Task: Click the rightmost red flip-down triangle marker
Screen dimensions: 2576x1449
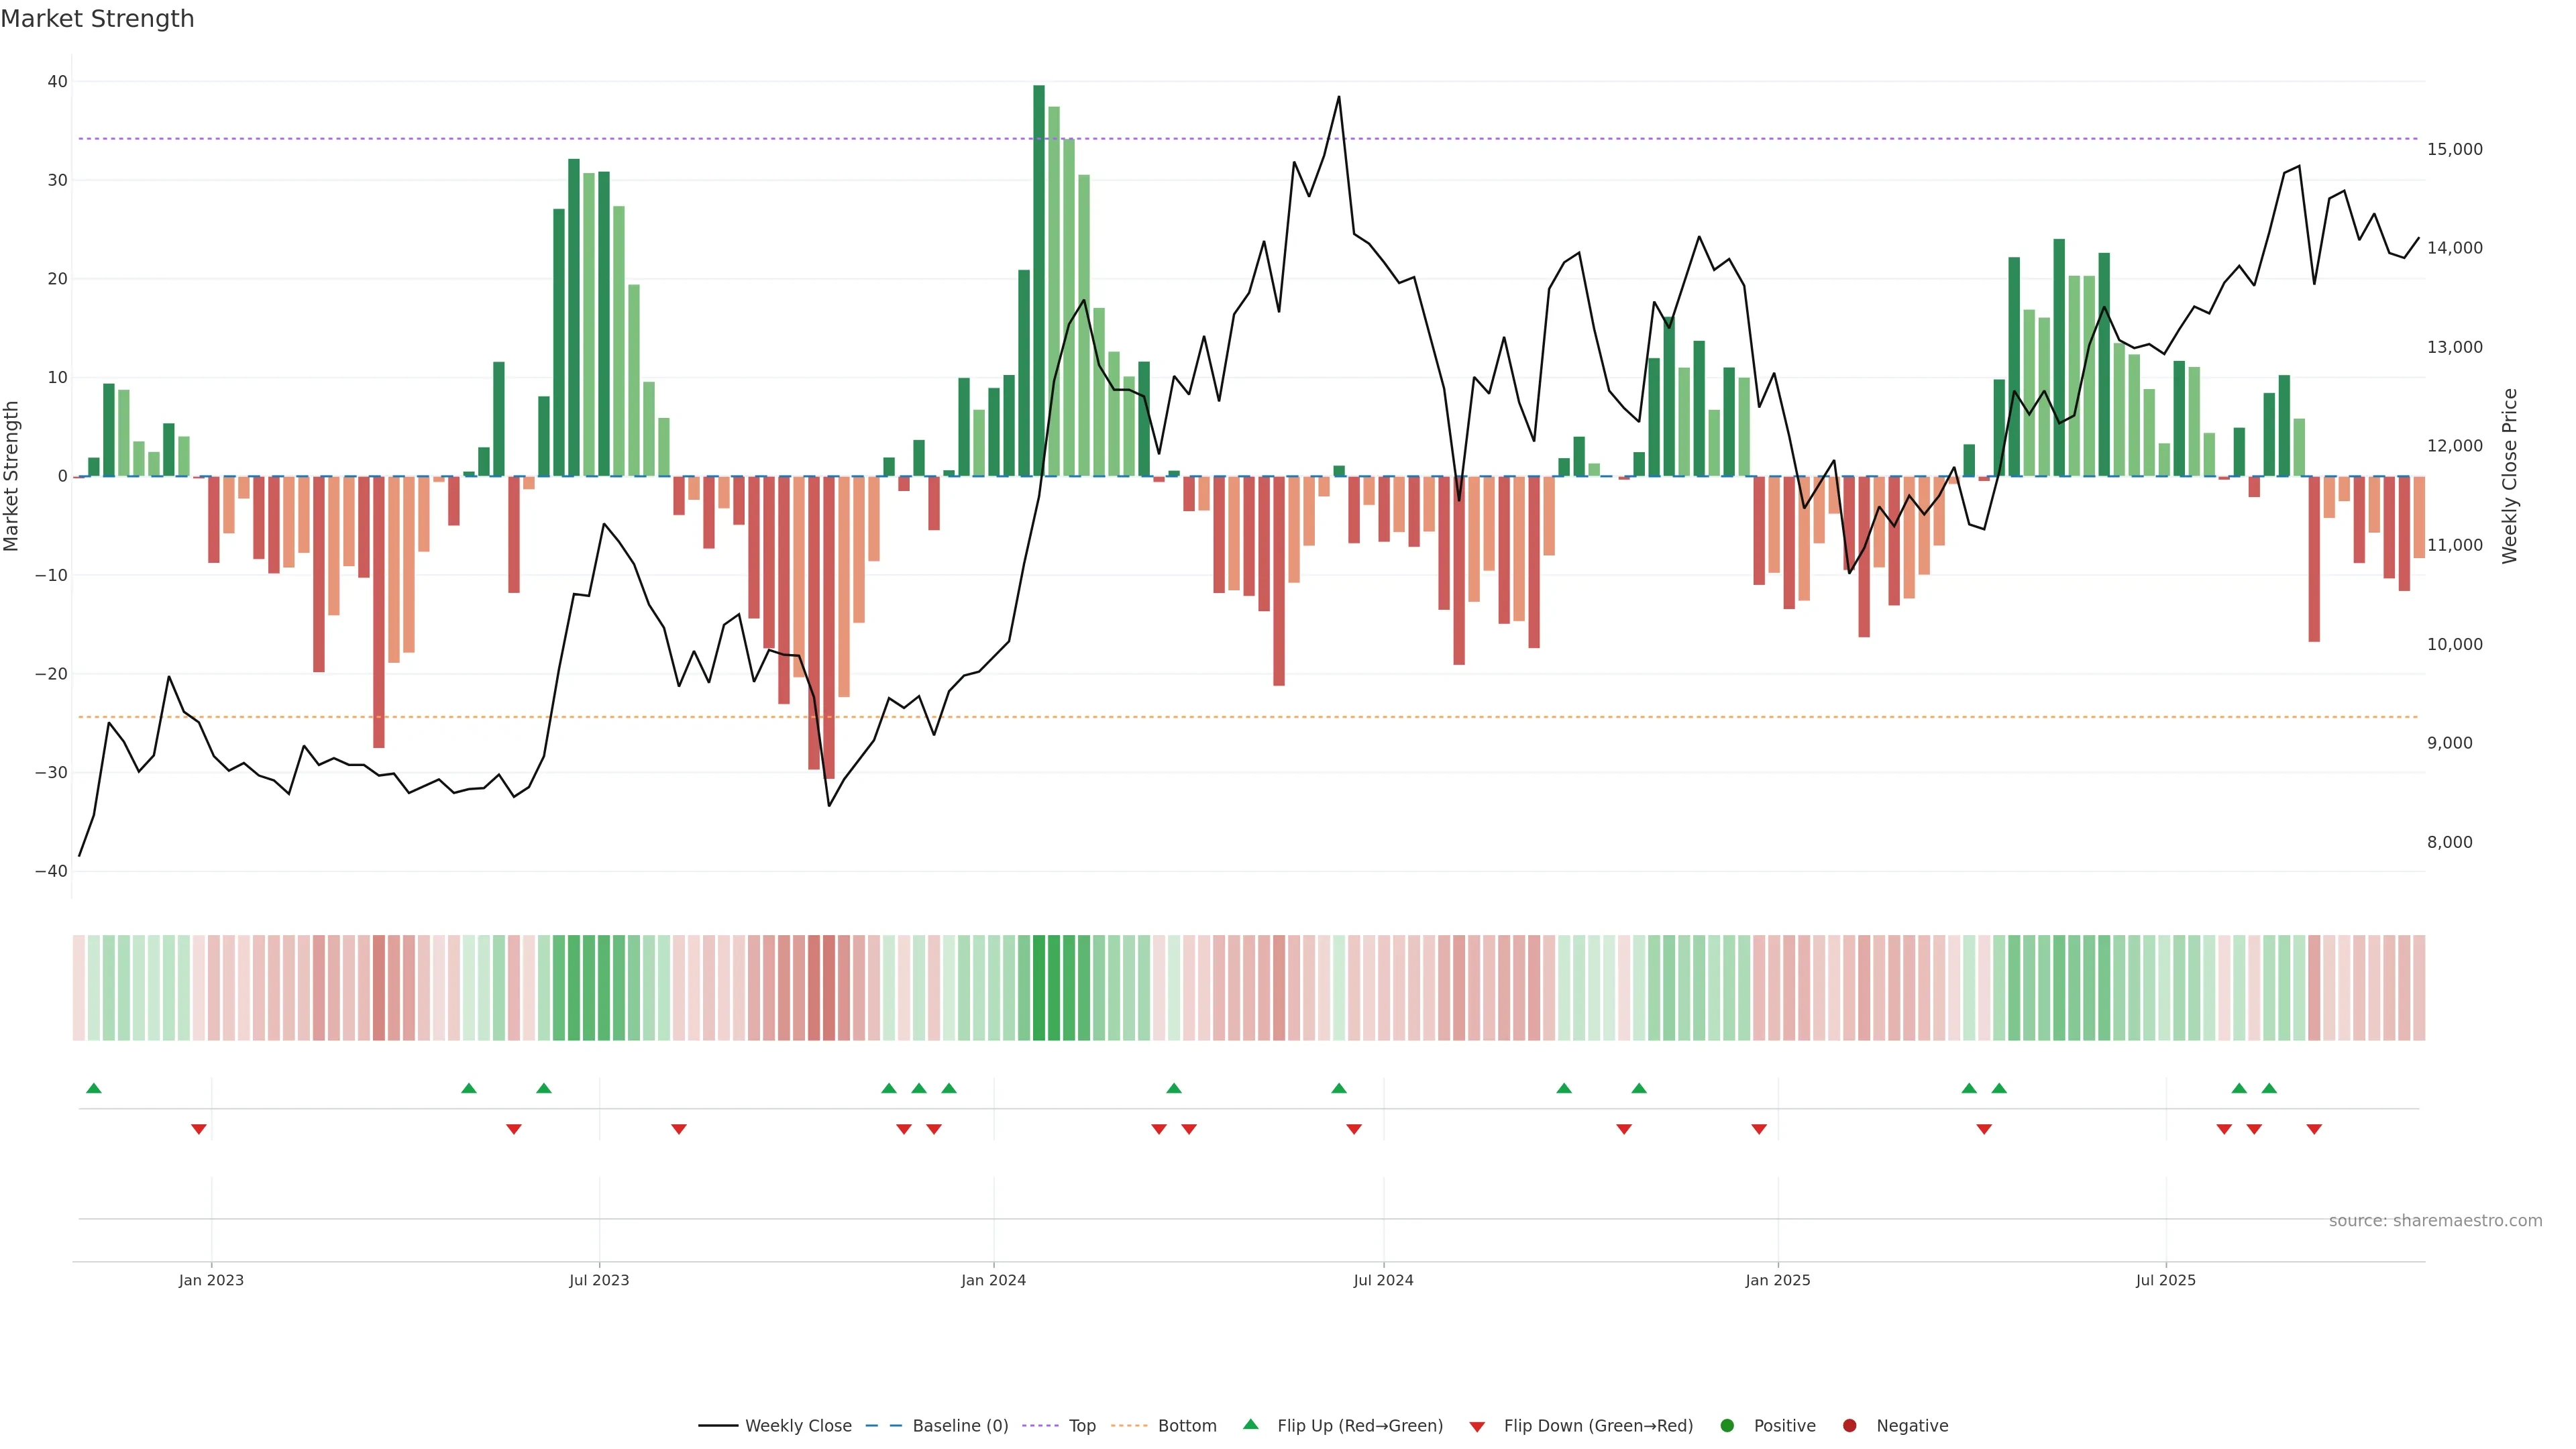Action: click(x=2314, y=1129)
